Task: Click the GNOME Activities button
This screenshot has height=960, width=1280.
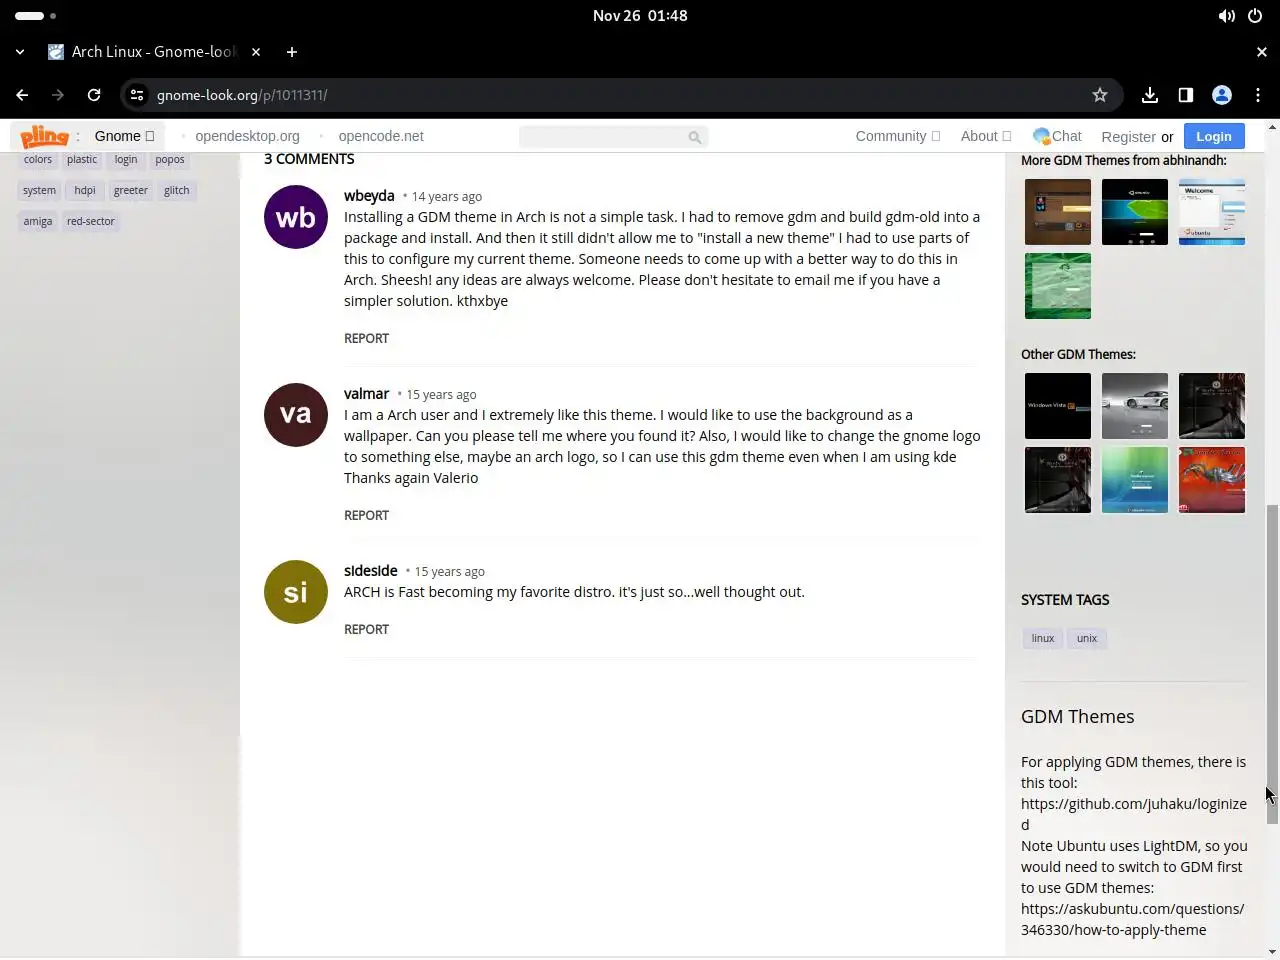Action: (x=35, y=16)
